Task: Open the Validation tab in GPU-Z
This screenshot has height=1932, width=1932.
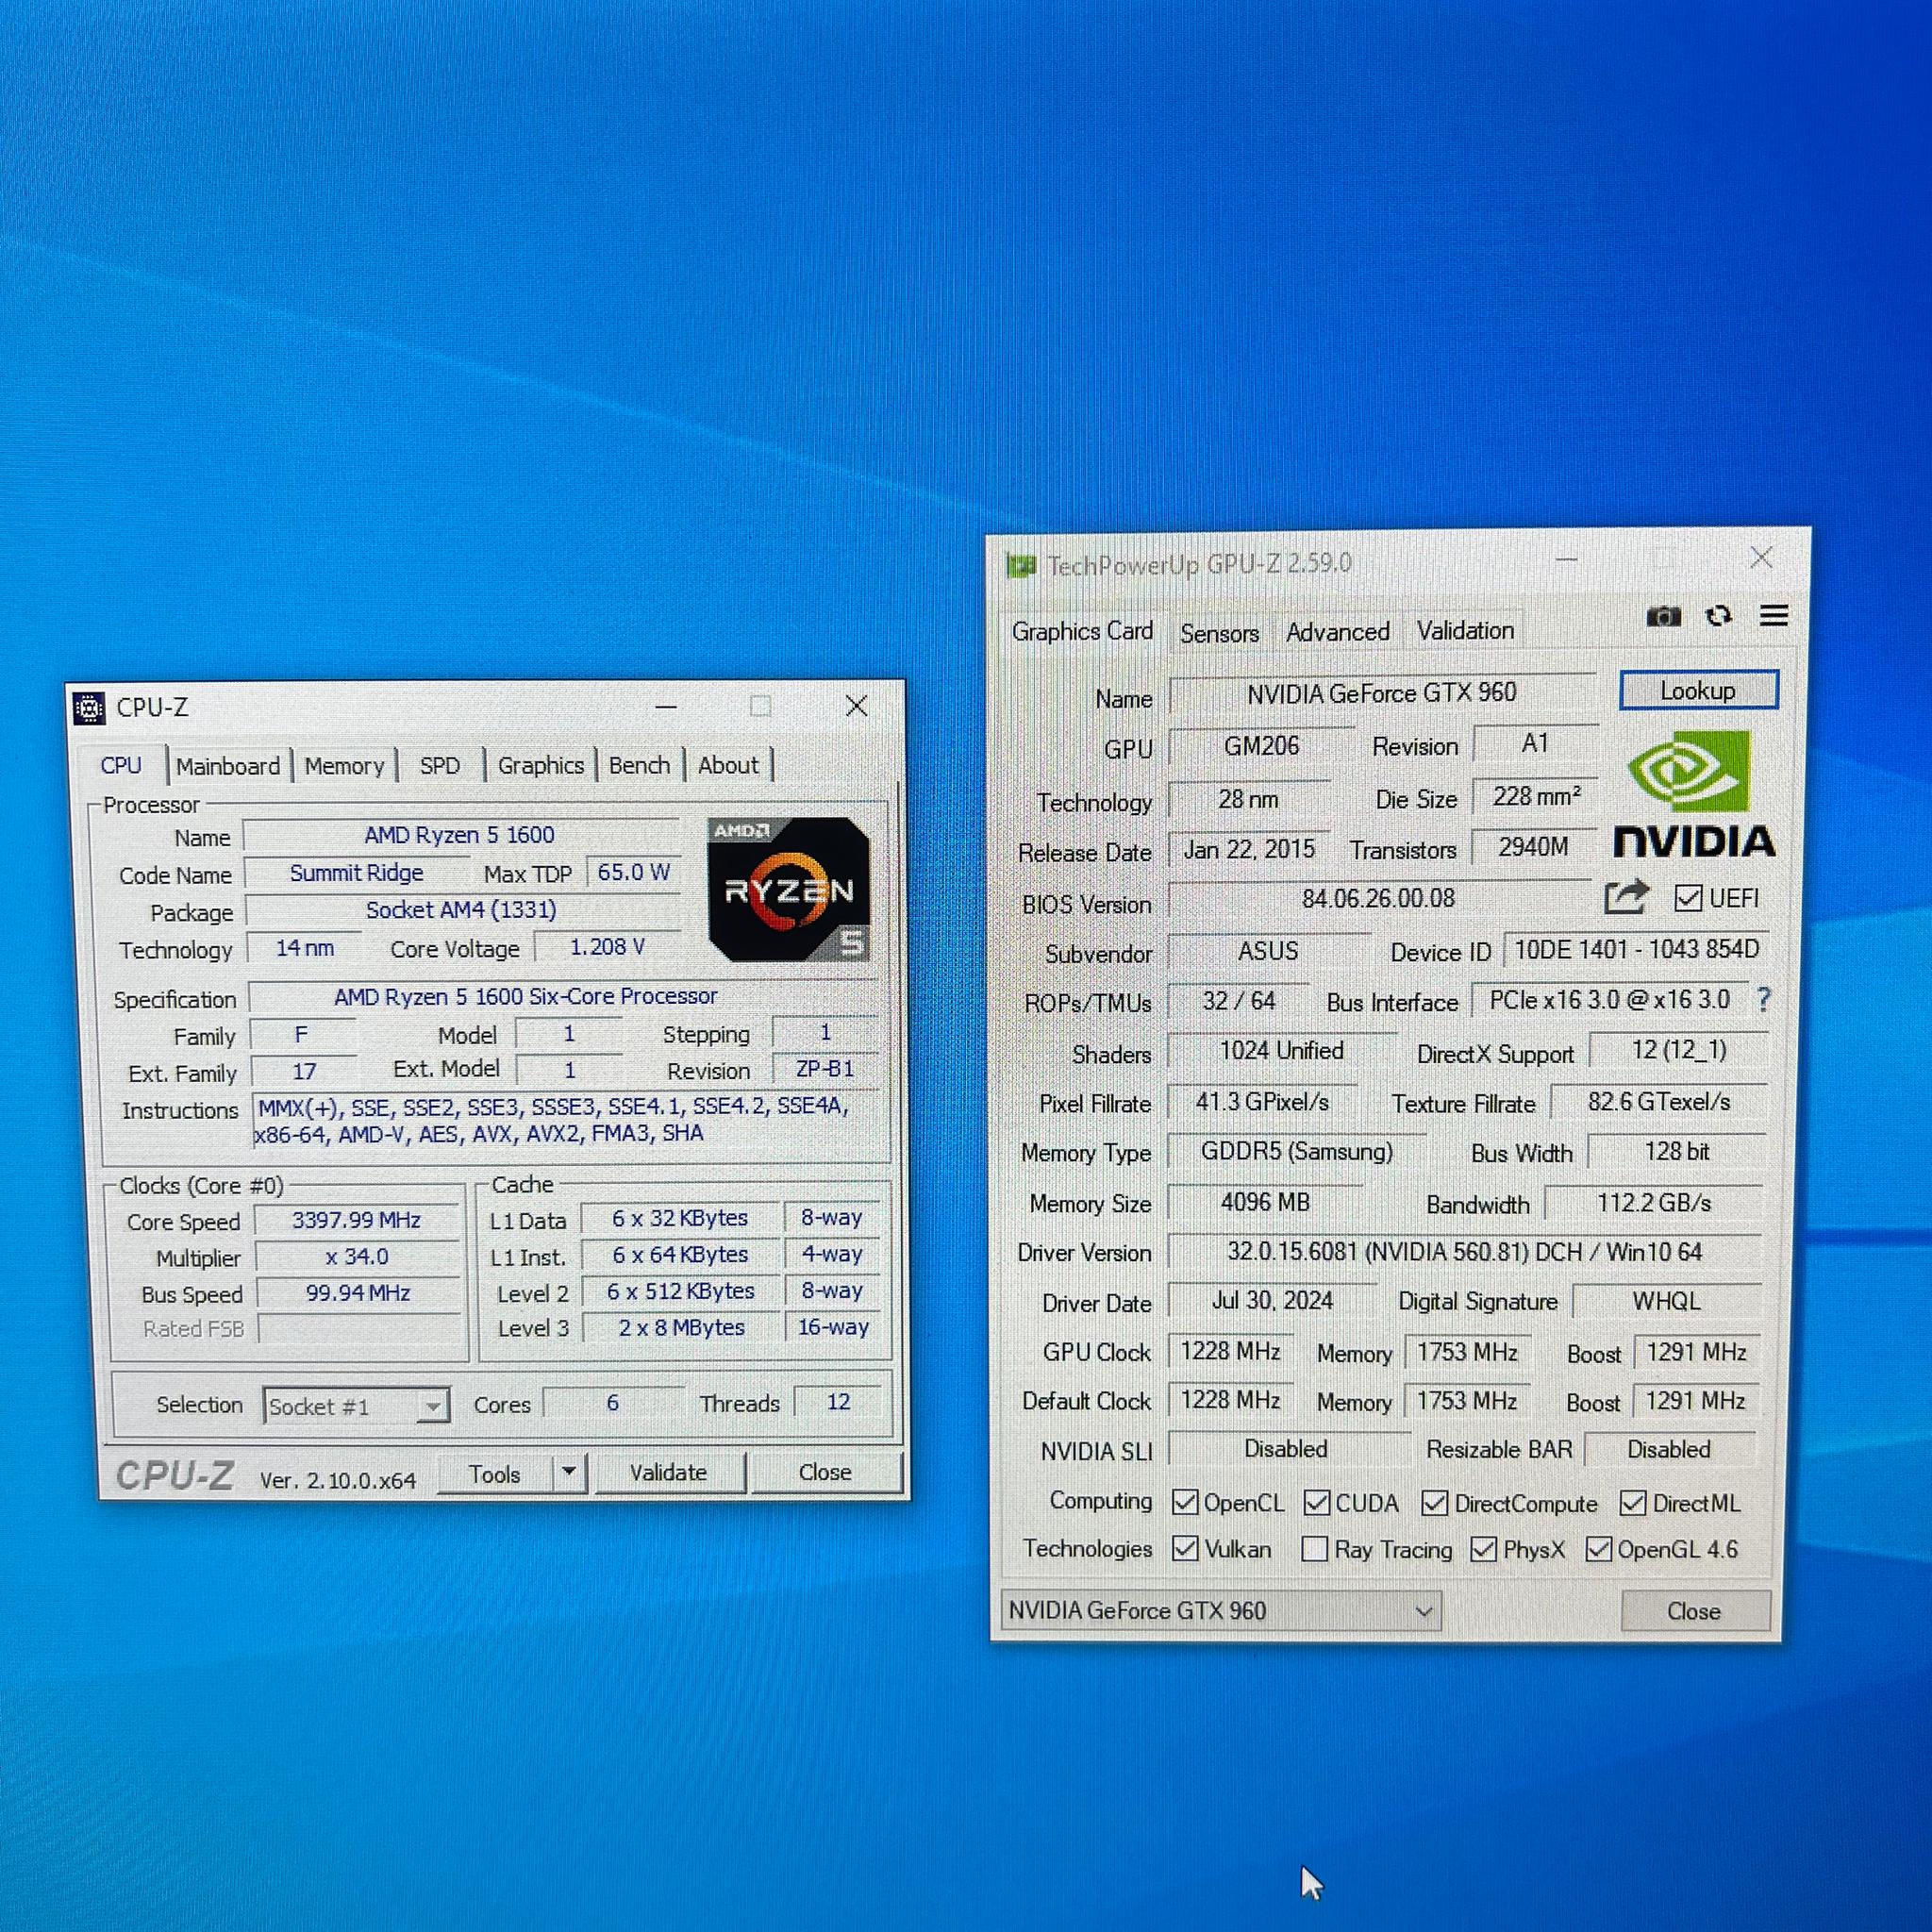Action: [x=1465, y=630]
